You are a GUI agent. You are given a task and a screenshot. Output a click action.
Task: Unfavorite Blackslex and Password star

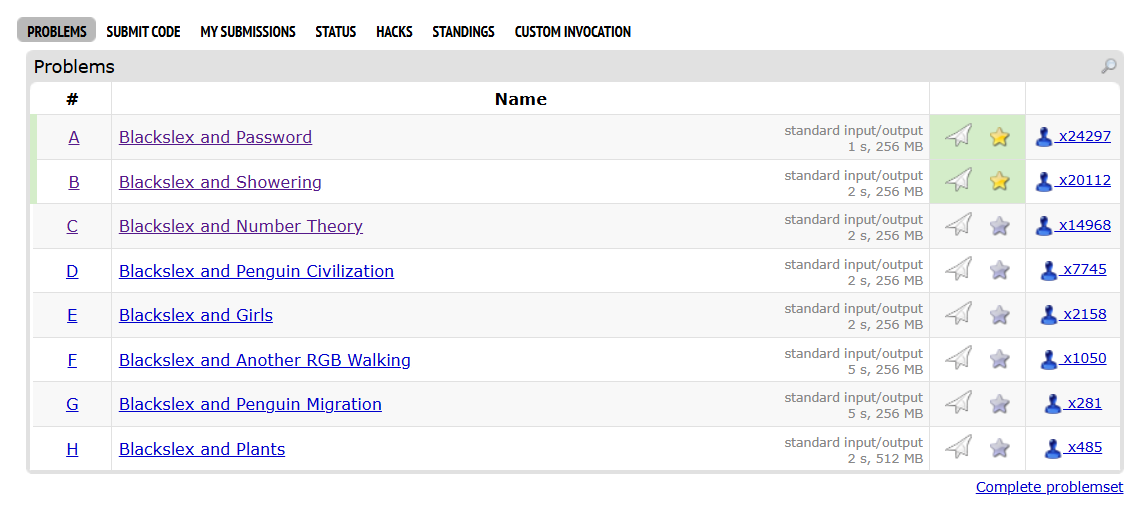click(x=1000, y=136)
